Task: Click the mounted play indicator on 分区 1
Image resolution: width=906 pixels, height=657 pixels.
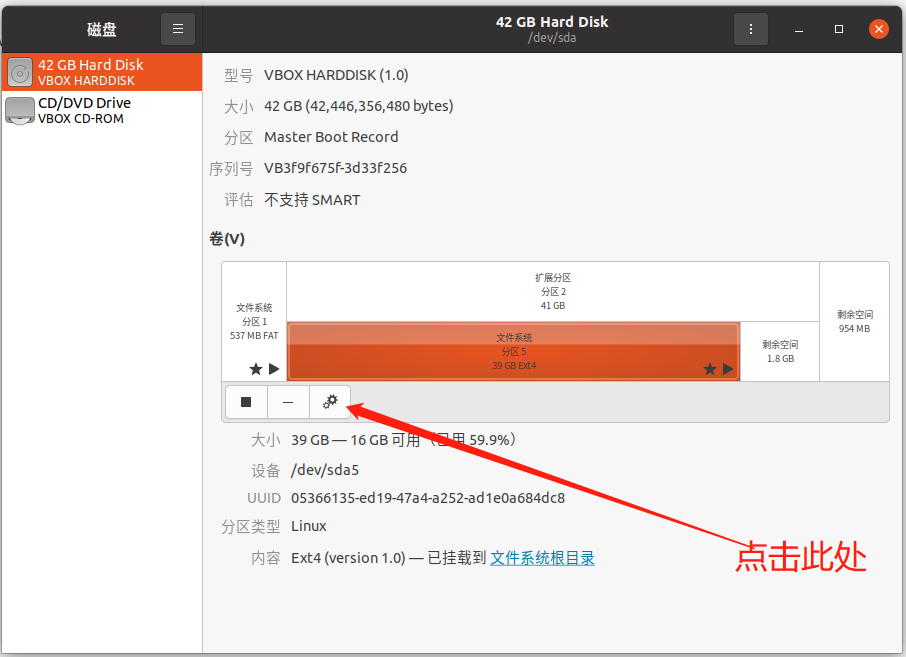Action: pos(272,368)
